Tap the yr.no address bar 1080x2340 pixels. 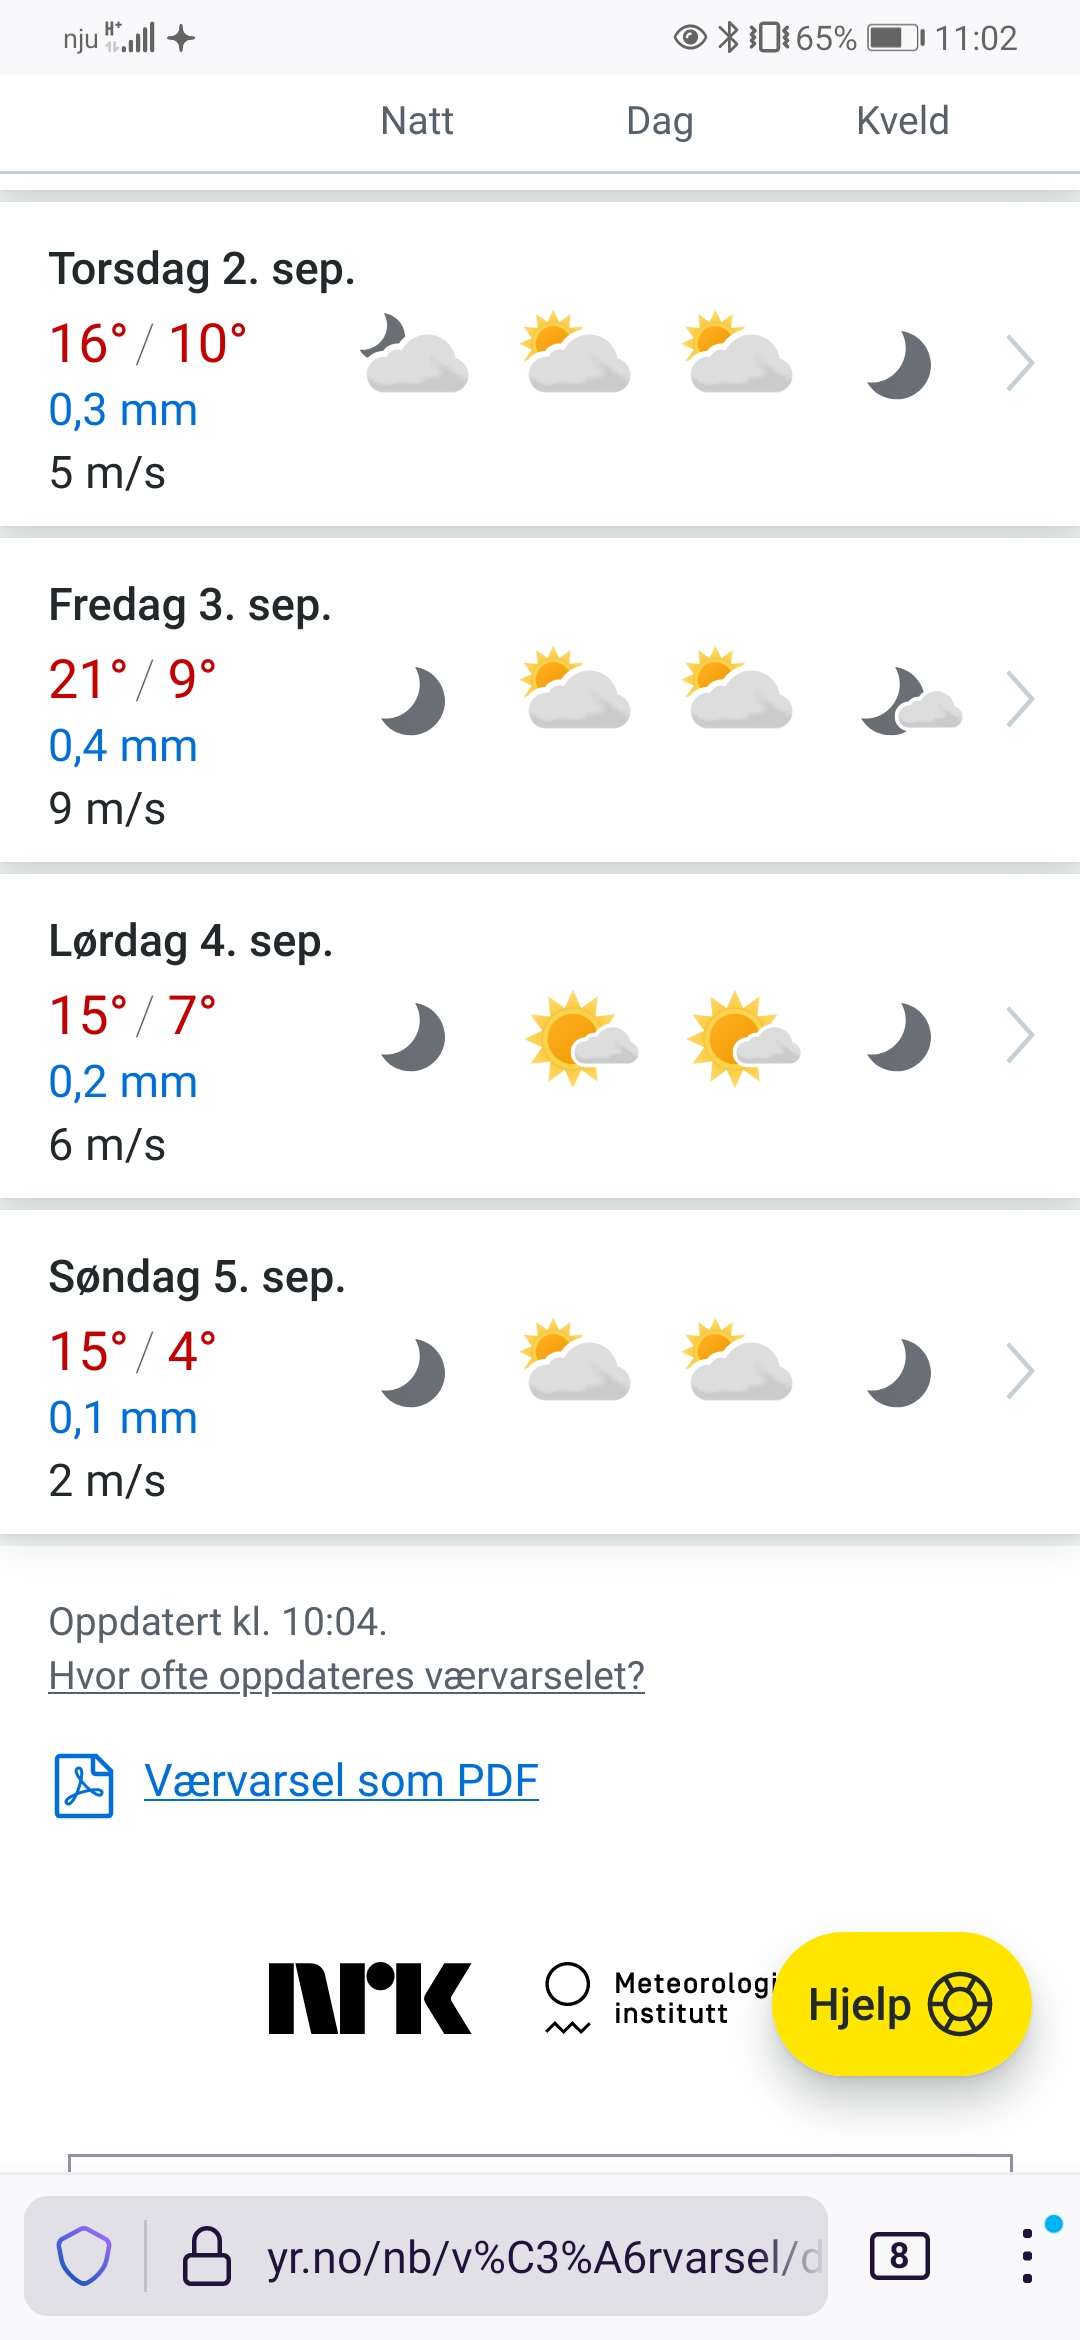pyautogui.click(x=540, y=2256)
